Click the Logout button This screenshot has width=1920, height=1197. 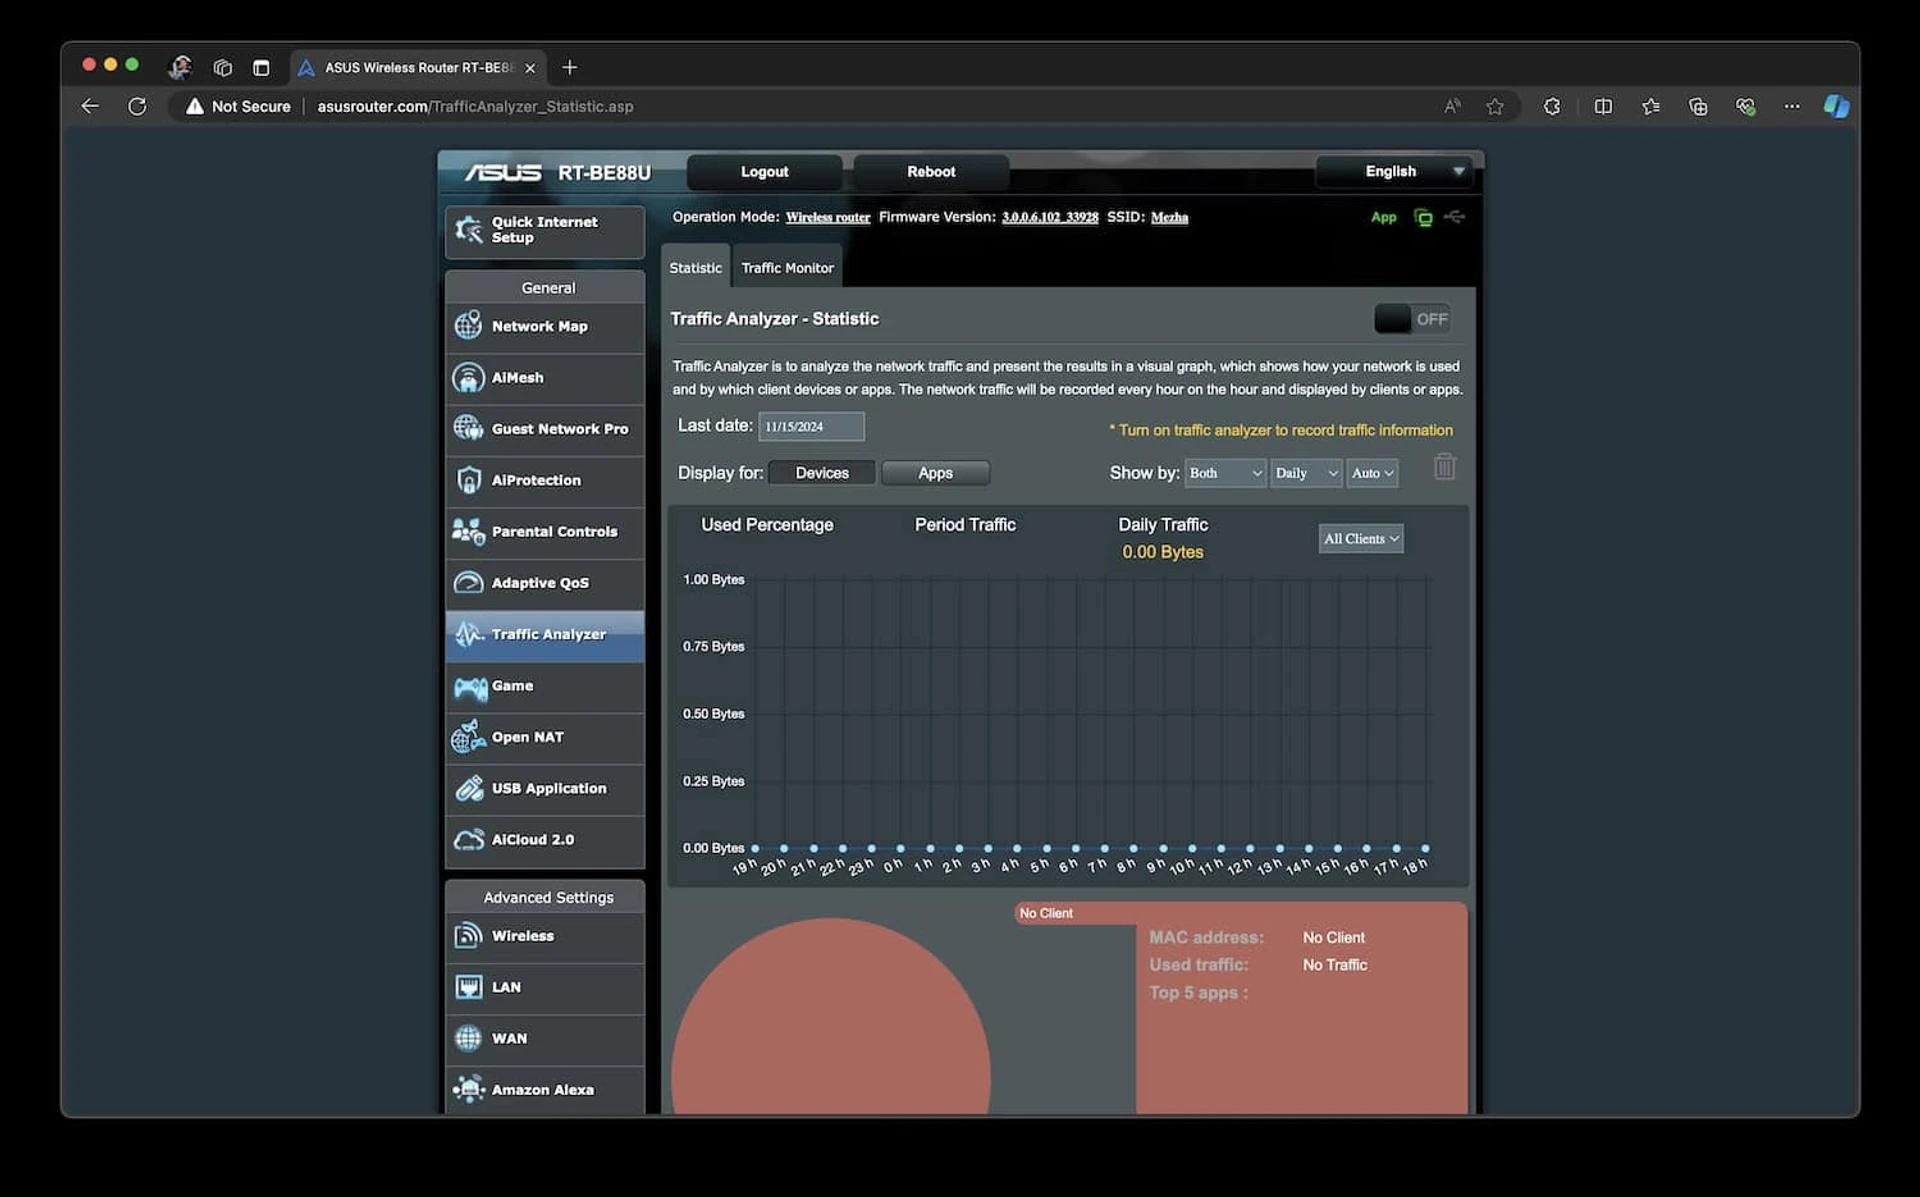tap(764, 171)
